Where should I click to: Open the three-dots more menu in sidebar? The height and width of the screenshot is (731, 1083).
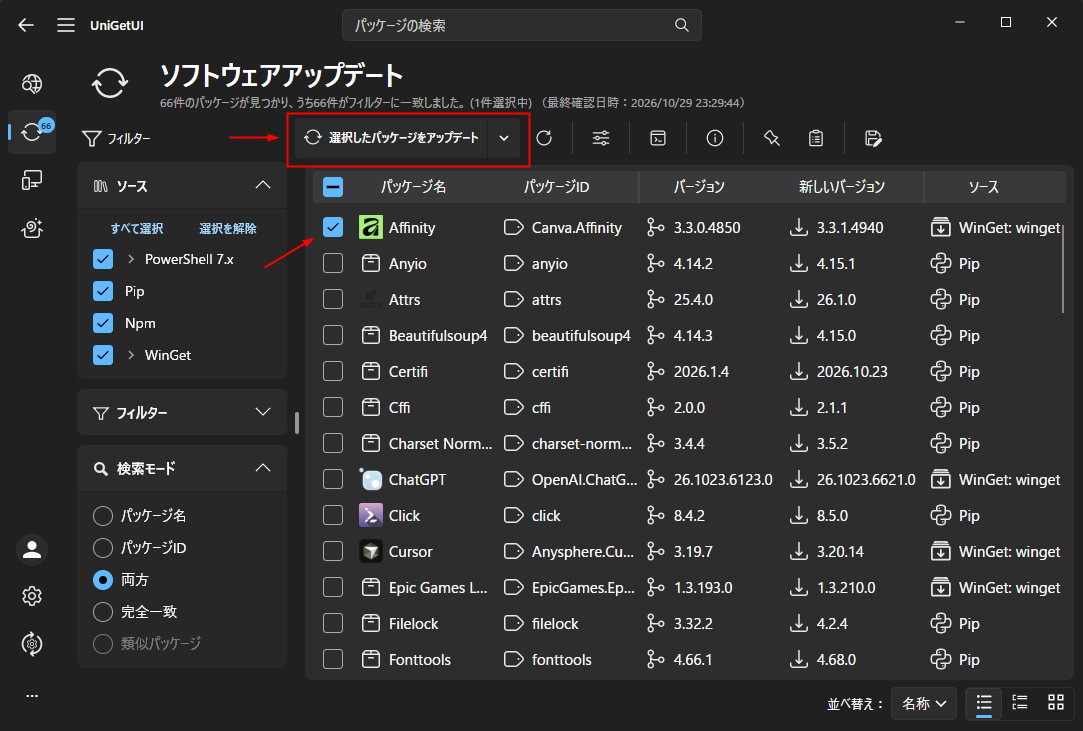[x=32, y=696]
